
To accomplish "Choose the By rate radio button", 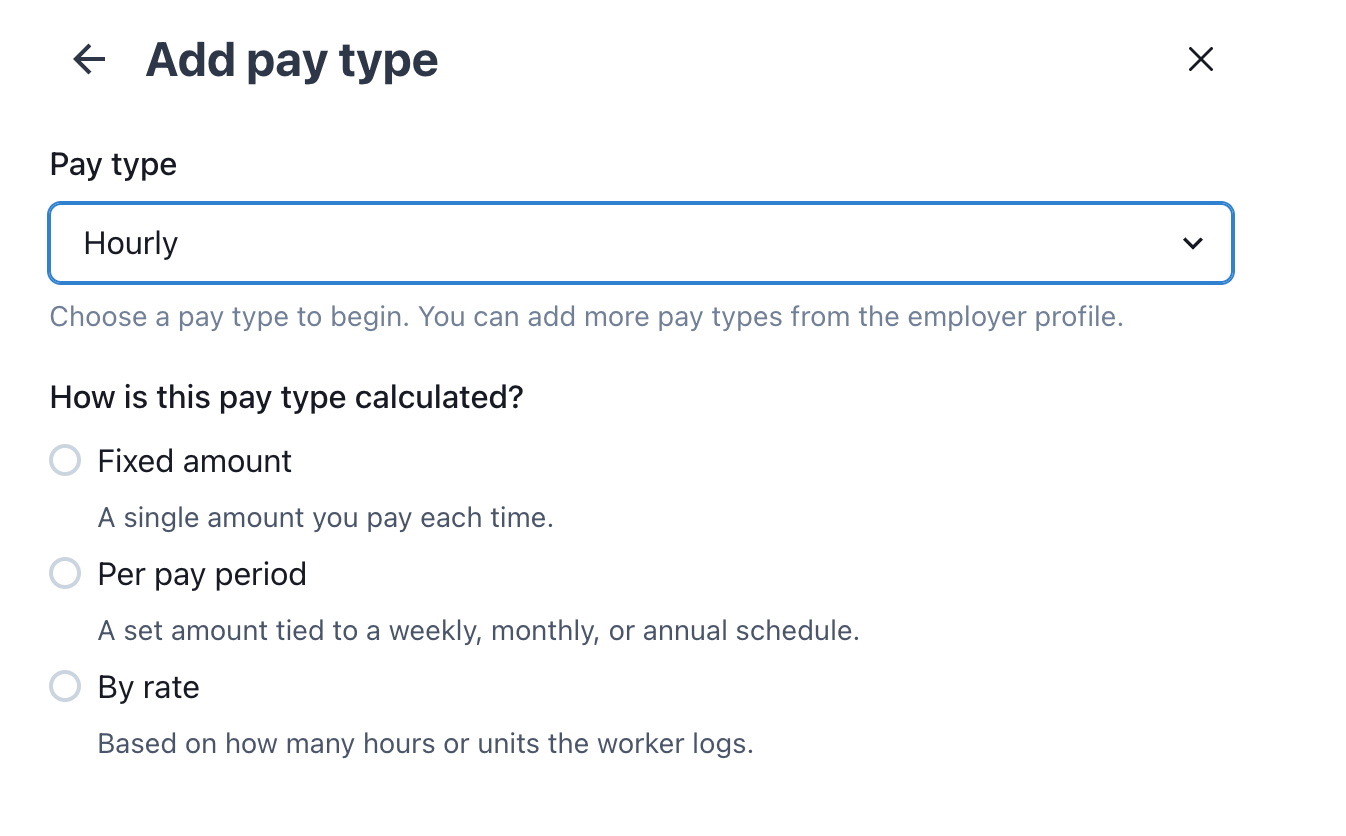I will (x=65, y=687).
